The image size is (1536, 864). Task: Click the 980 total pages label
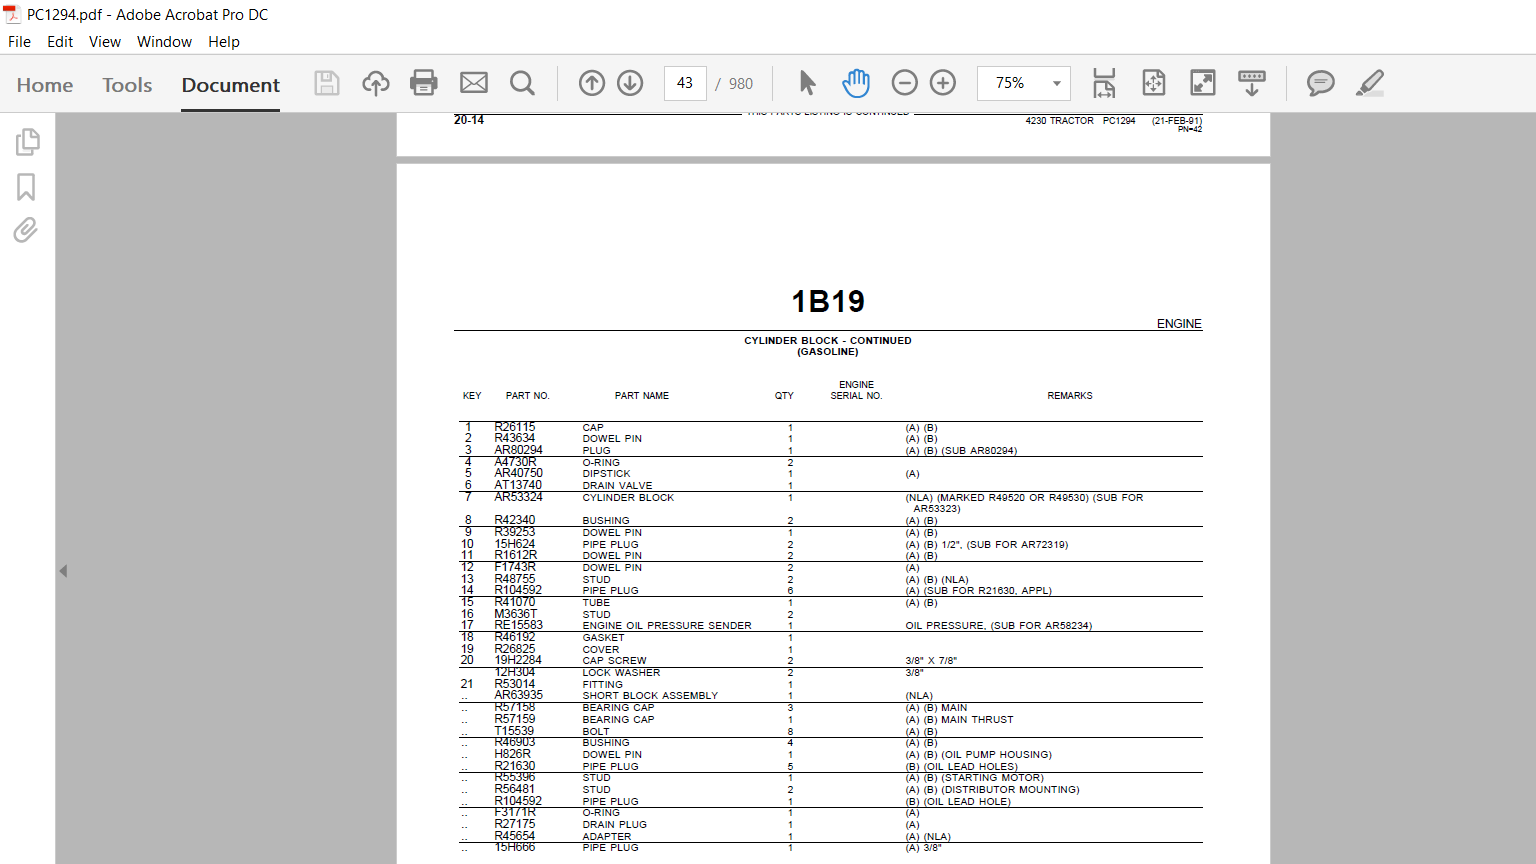point(741,84)
